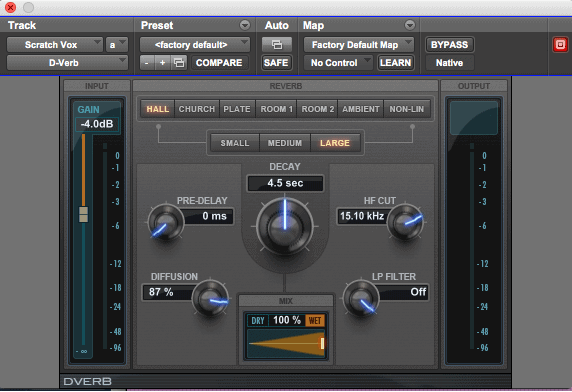The width and height of the screenshot is (572, 392).
Task: Choose the LARGE room size
Action: 335,143
